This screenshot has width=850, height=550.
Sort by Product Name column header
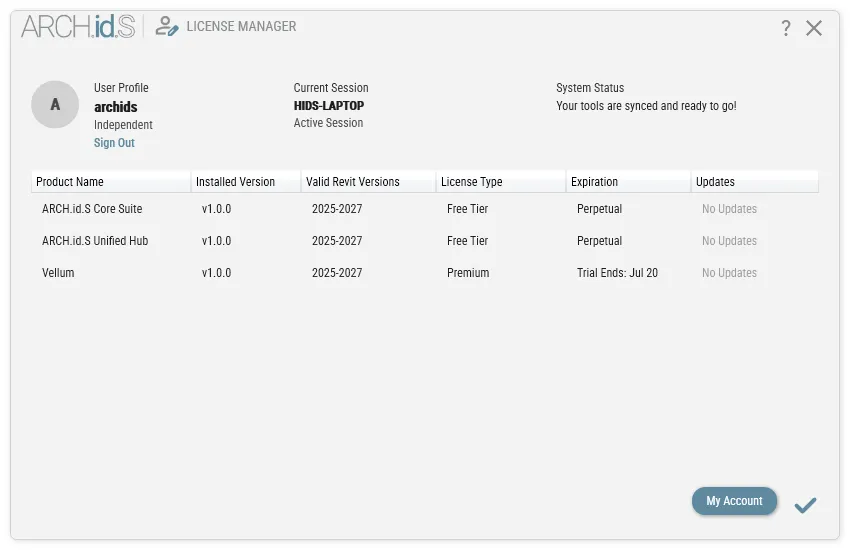click(111, 182)
